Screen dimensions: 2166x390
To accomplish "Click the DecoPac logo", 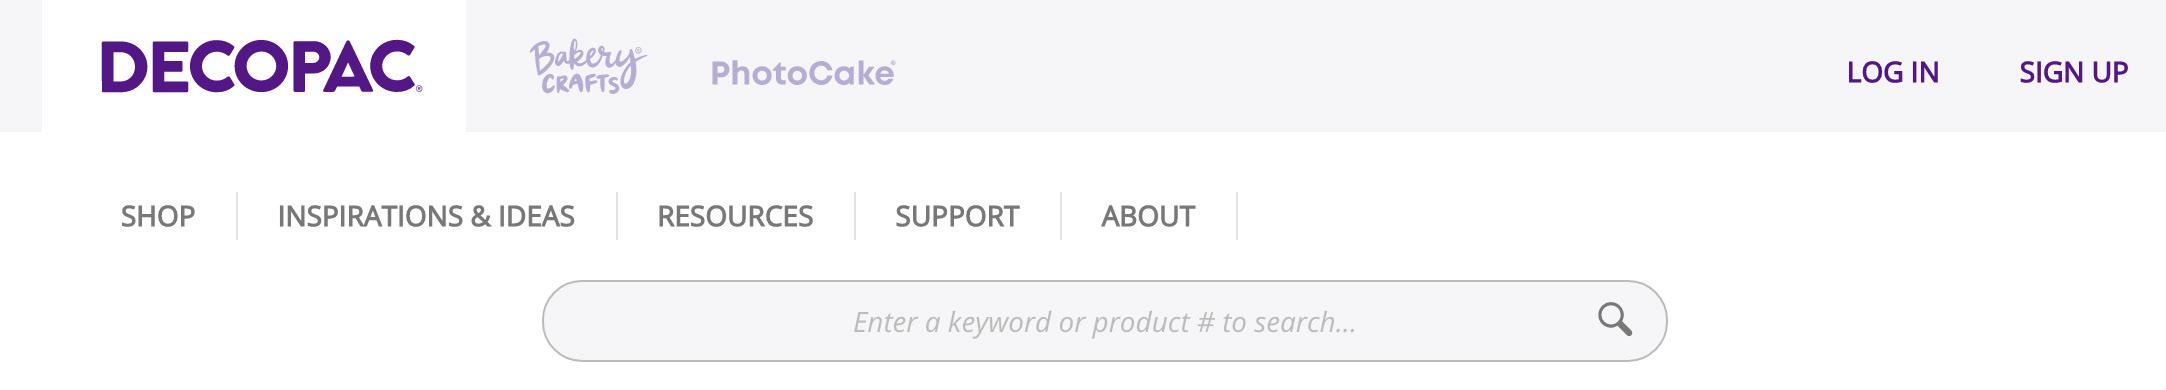I will pos(261,67).
